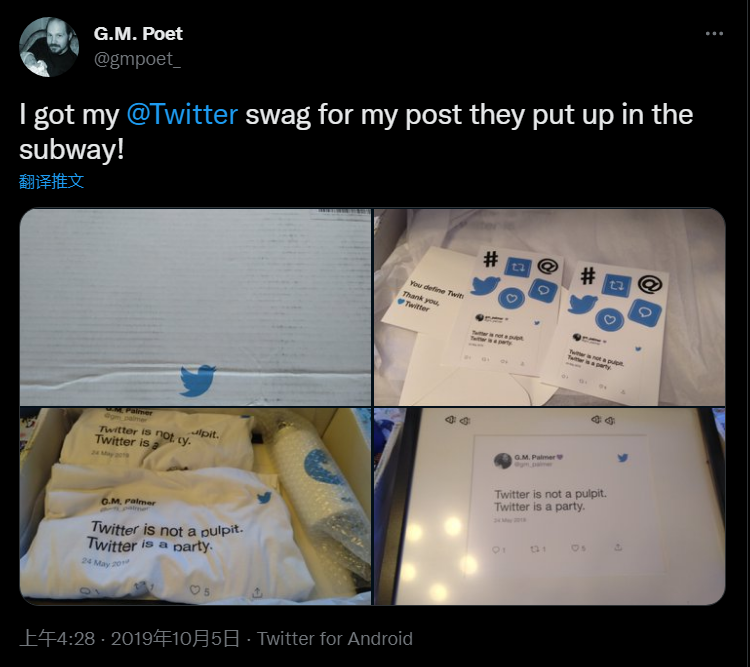Click the right speaker icon in framed photo

click(599, 420)
